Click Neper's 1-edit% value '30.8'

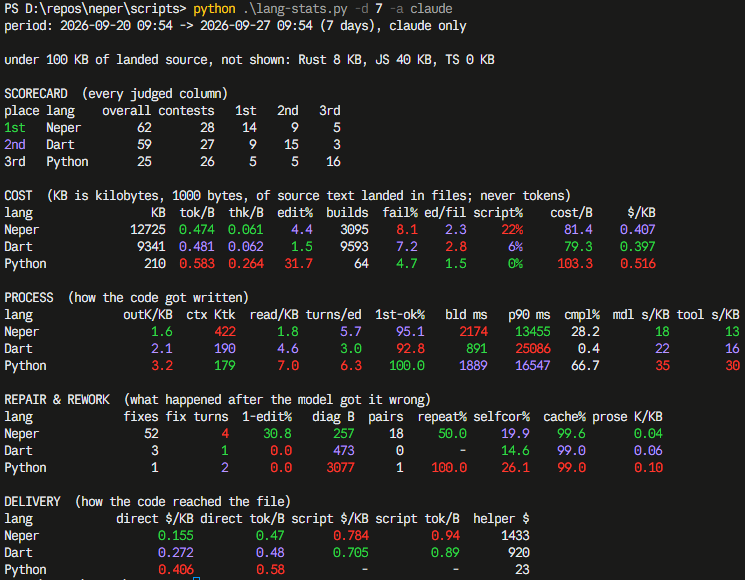pyautogui.click(x=277, y=434)
